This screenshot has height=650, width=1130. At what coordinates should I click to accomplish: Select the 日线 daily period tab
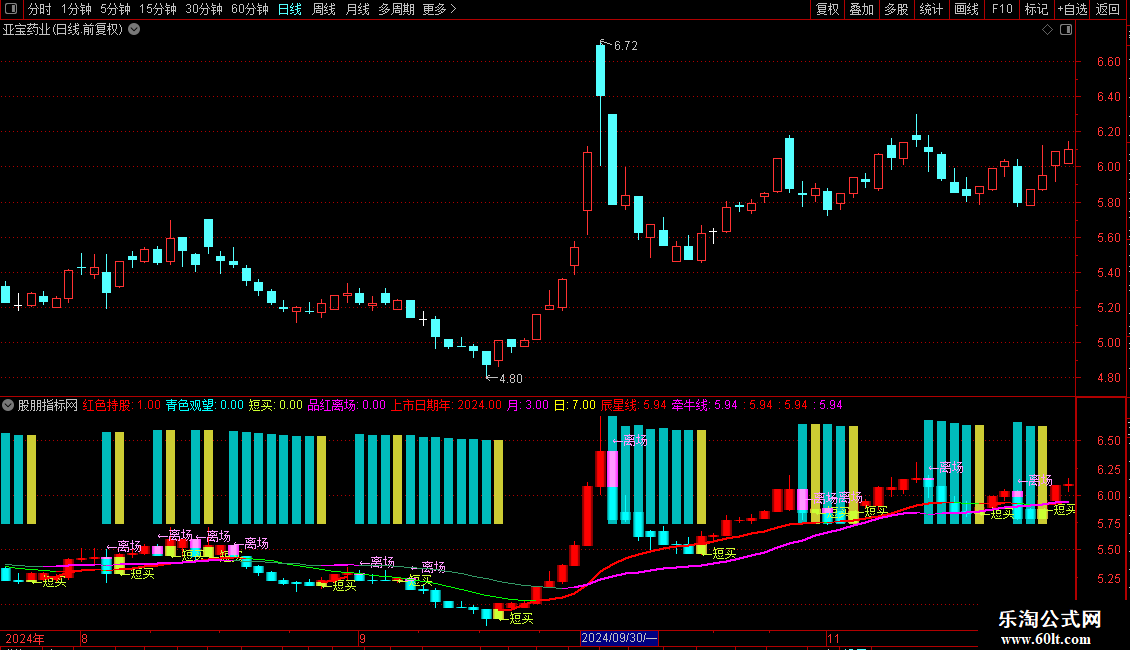tap(290, 9)
